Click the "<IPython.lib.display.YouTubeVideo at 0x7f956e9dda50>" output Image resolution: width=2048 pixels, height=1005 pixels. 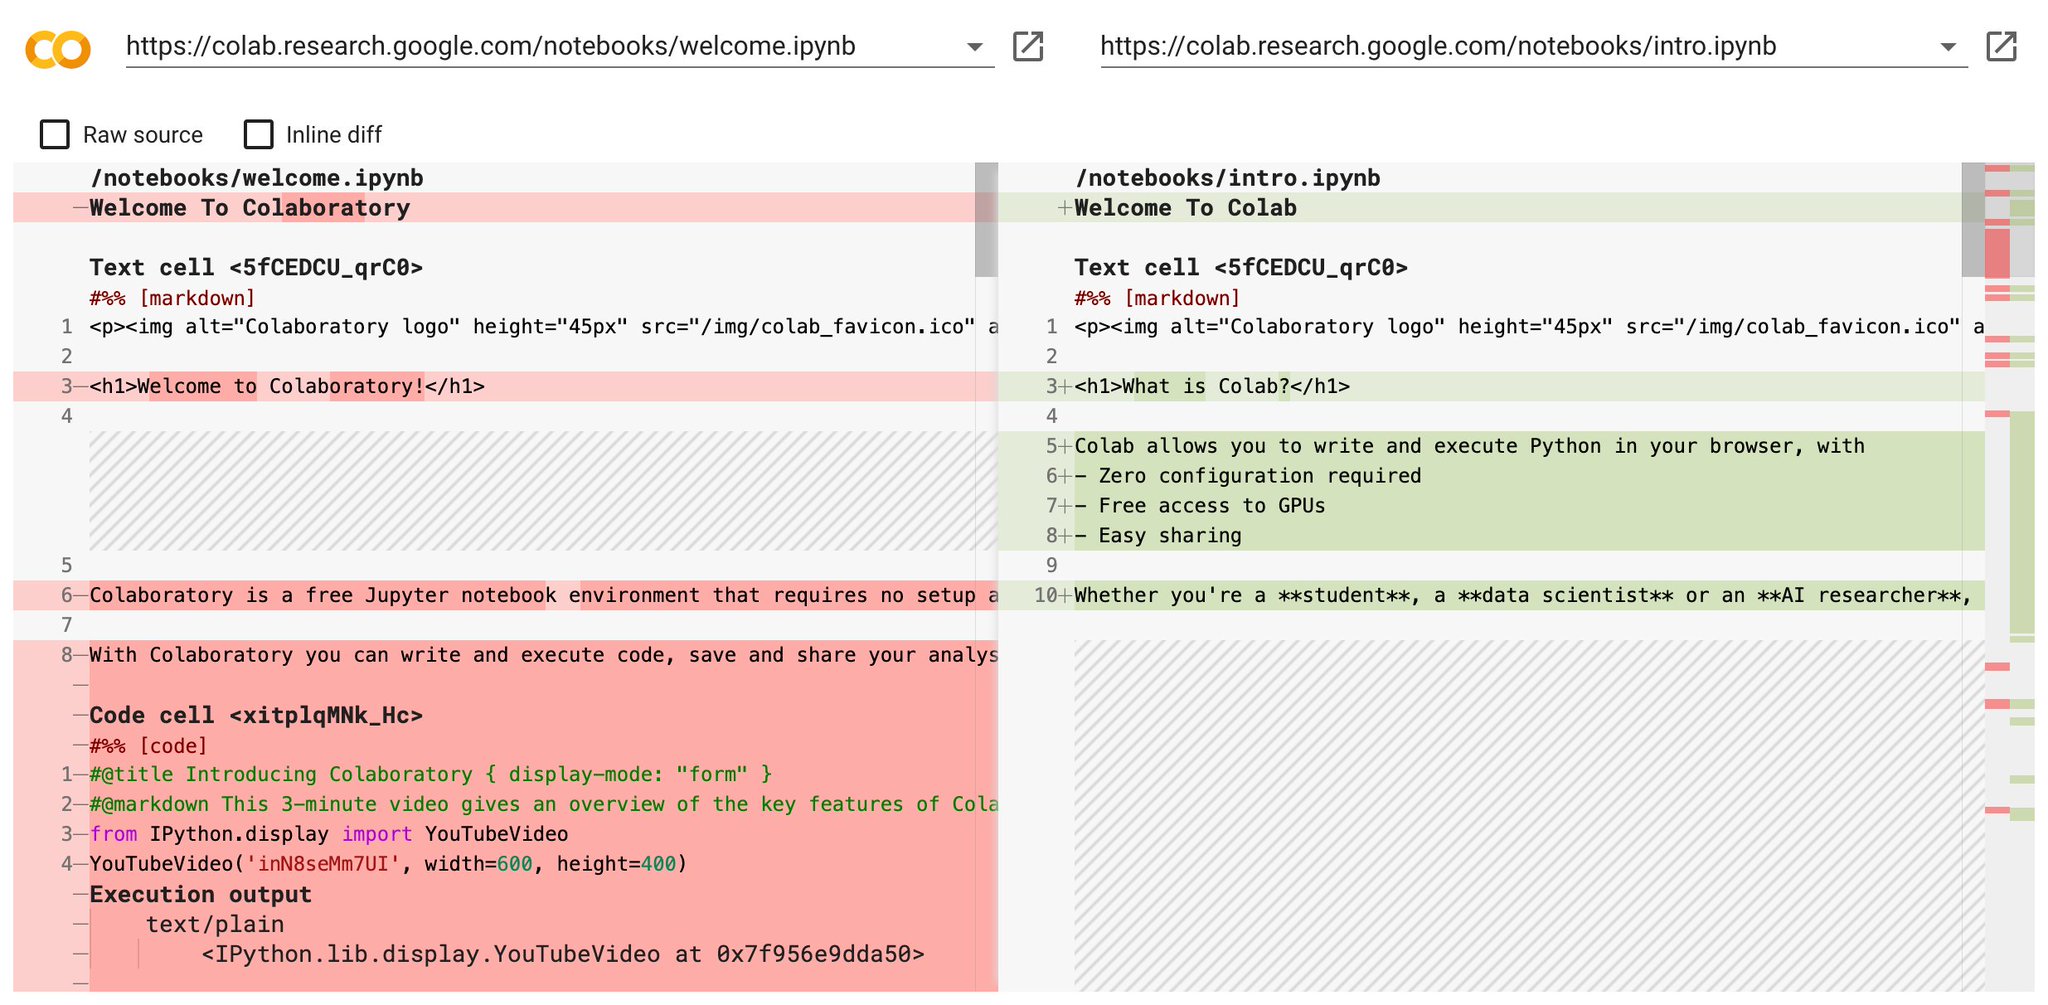coord(563,955)
